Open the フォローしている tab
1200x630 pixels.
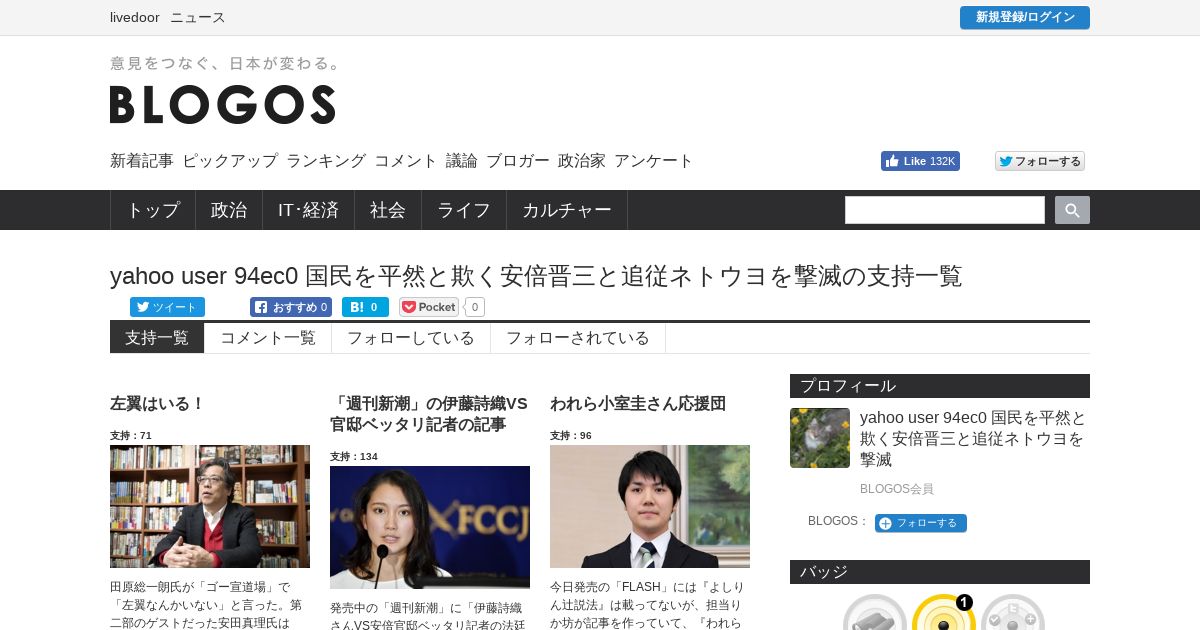pos(411,338)
